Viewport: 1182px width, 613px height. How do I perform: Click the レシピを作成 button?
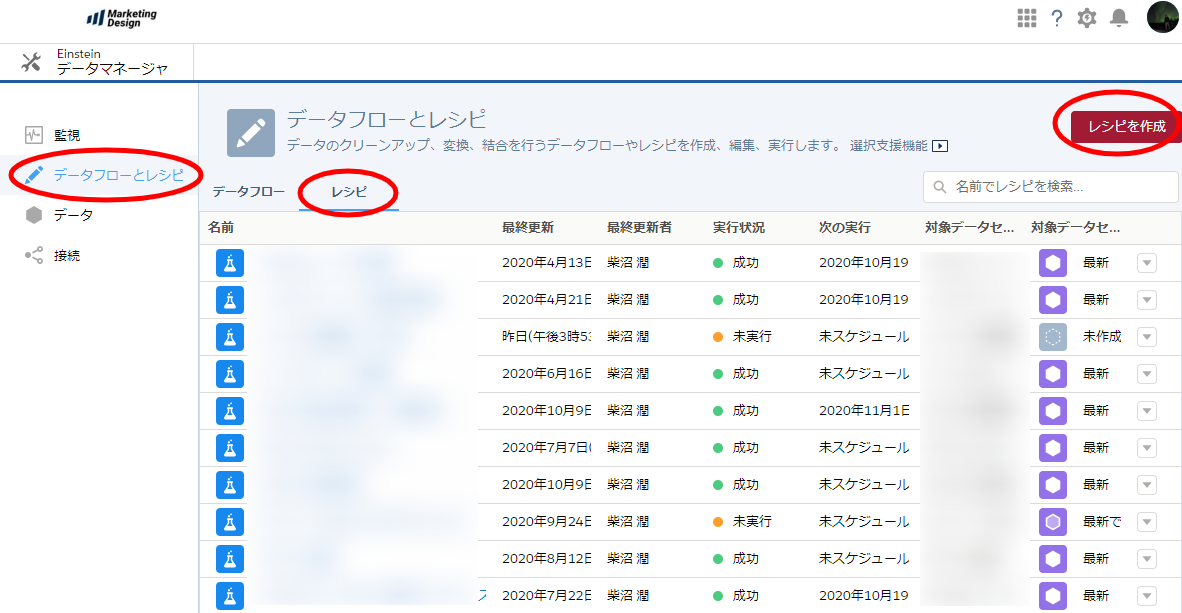[x=1126, y=127]
